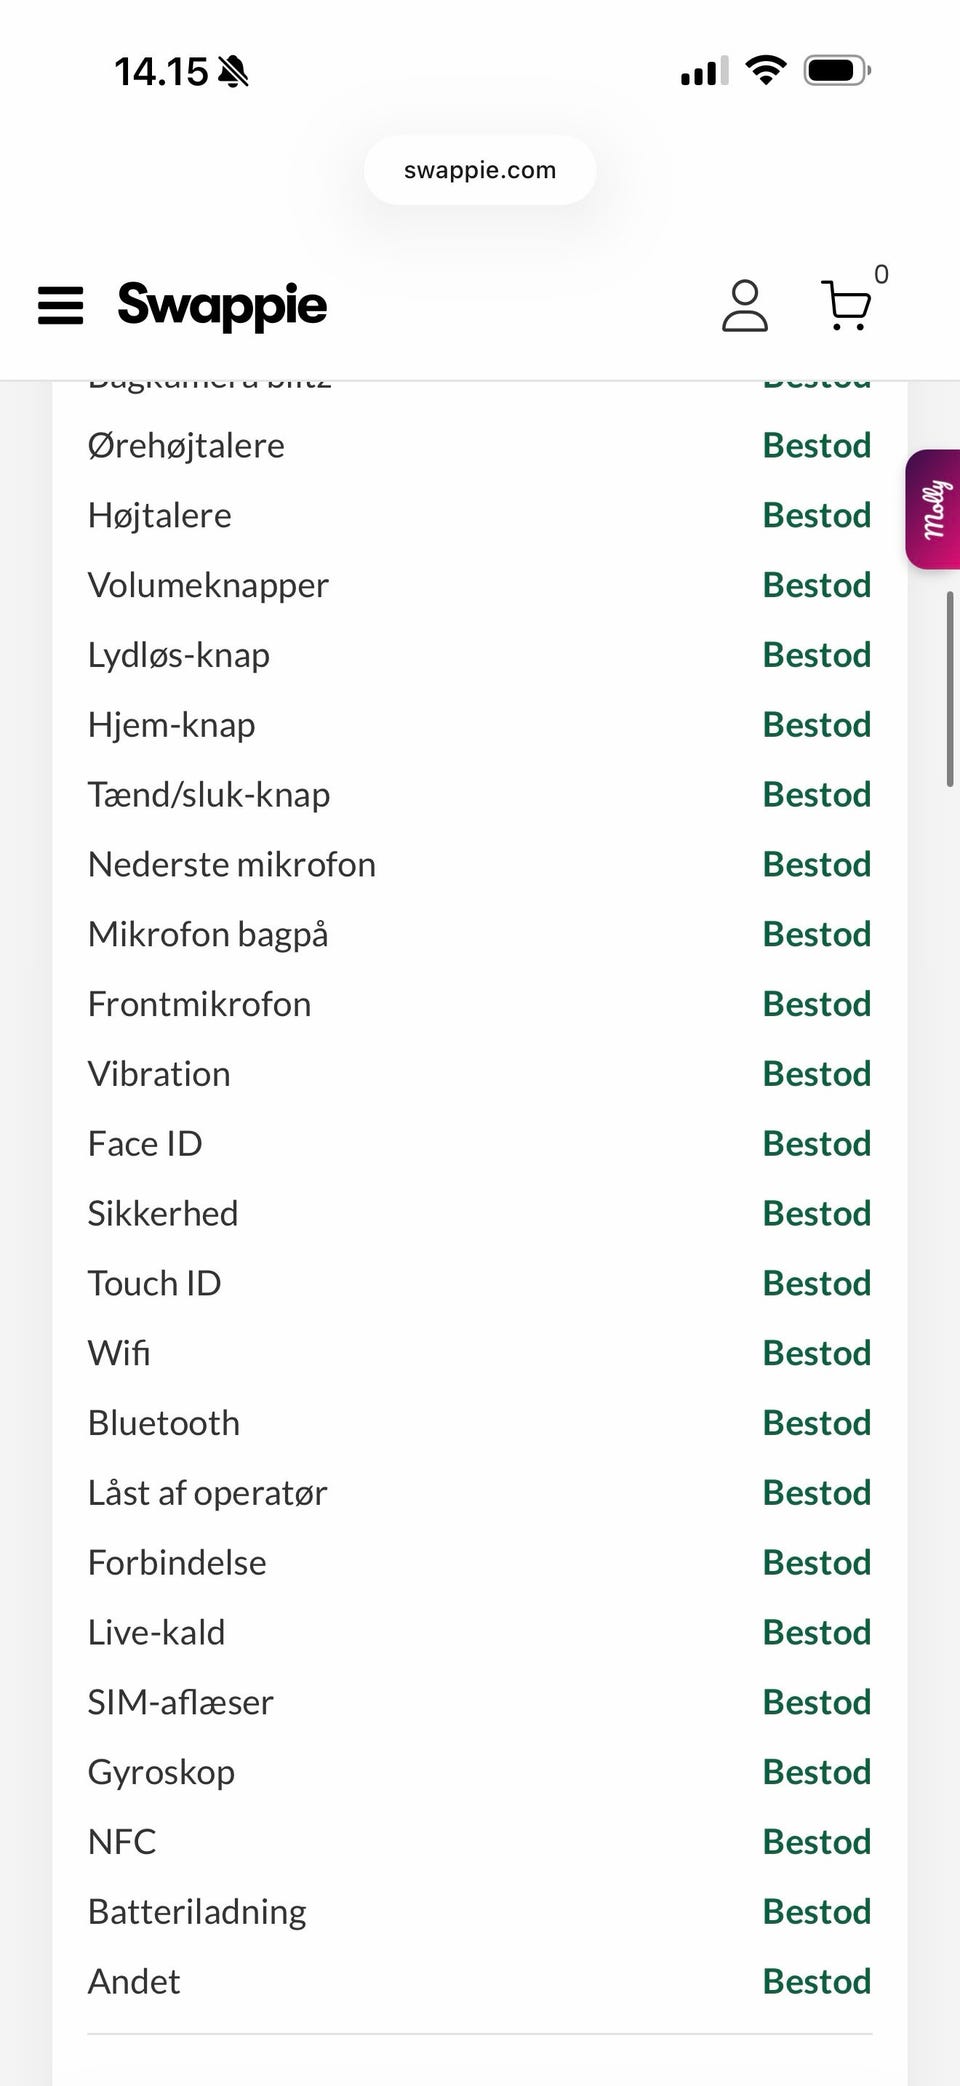Viewport: 960px width, 2086px height.
Task: Tap the Swappie logo
Action: [x=222, y=305]
